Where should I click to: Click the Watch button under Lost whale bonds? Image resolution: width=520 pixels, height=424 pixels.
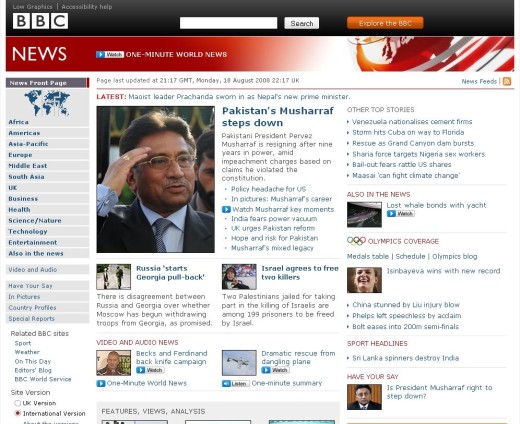(400, 214)
